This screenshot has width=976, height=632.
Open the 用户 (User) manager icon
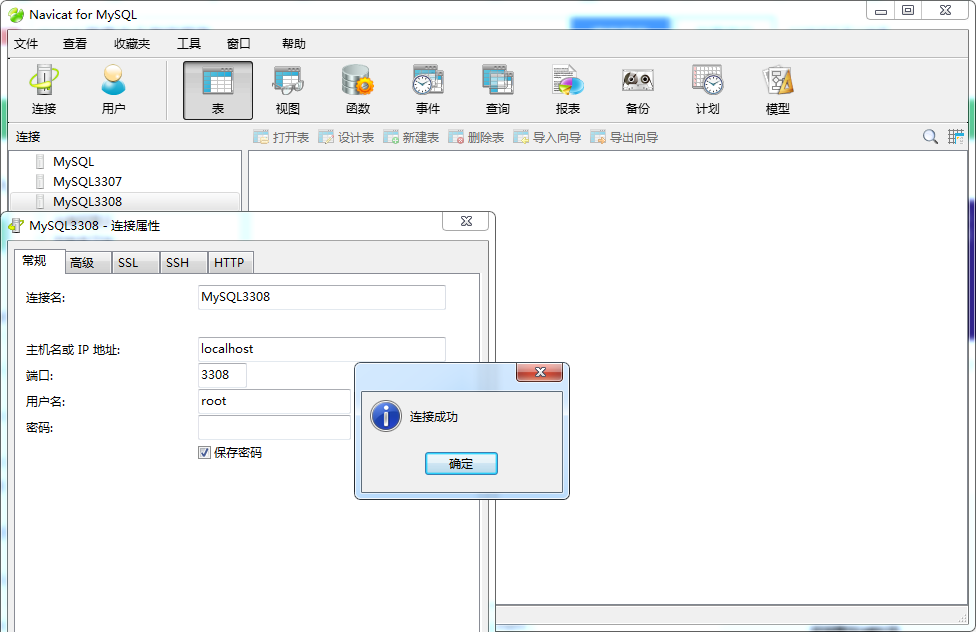[x=114, y=91]
